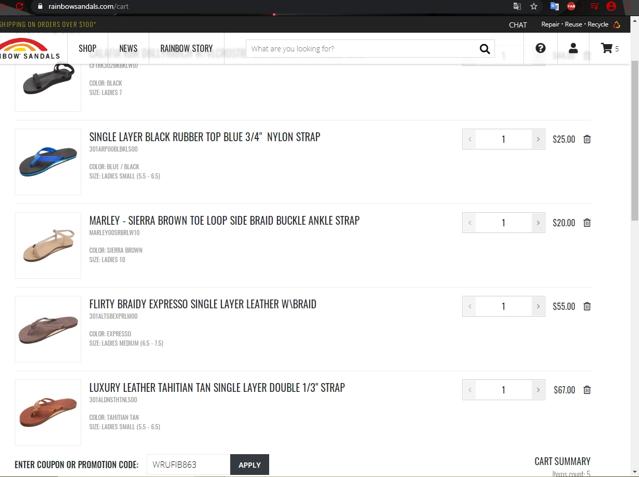
Task: Click the browser address bar URL
Action: (x=88, y=6)
